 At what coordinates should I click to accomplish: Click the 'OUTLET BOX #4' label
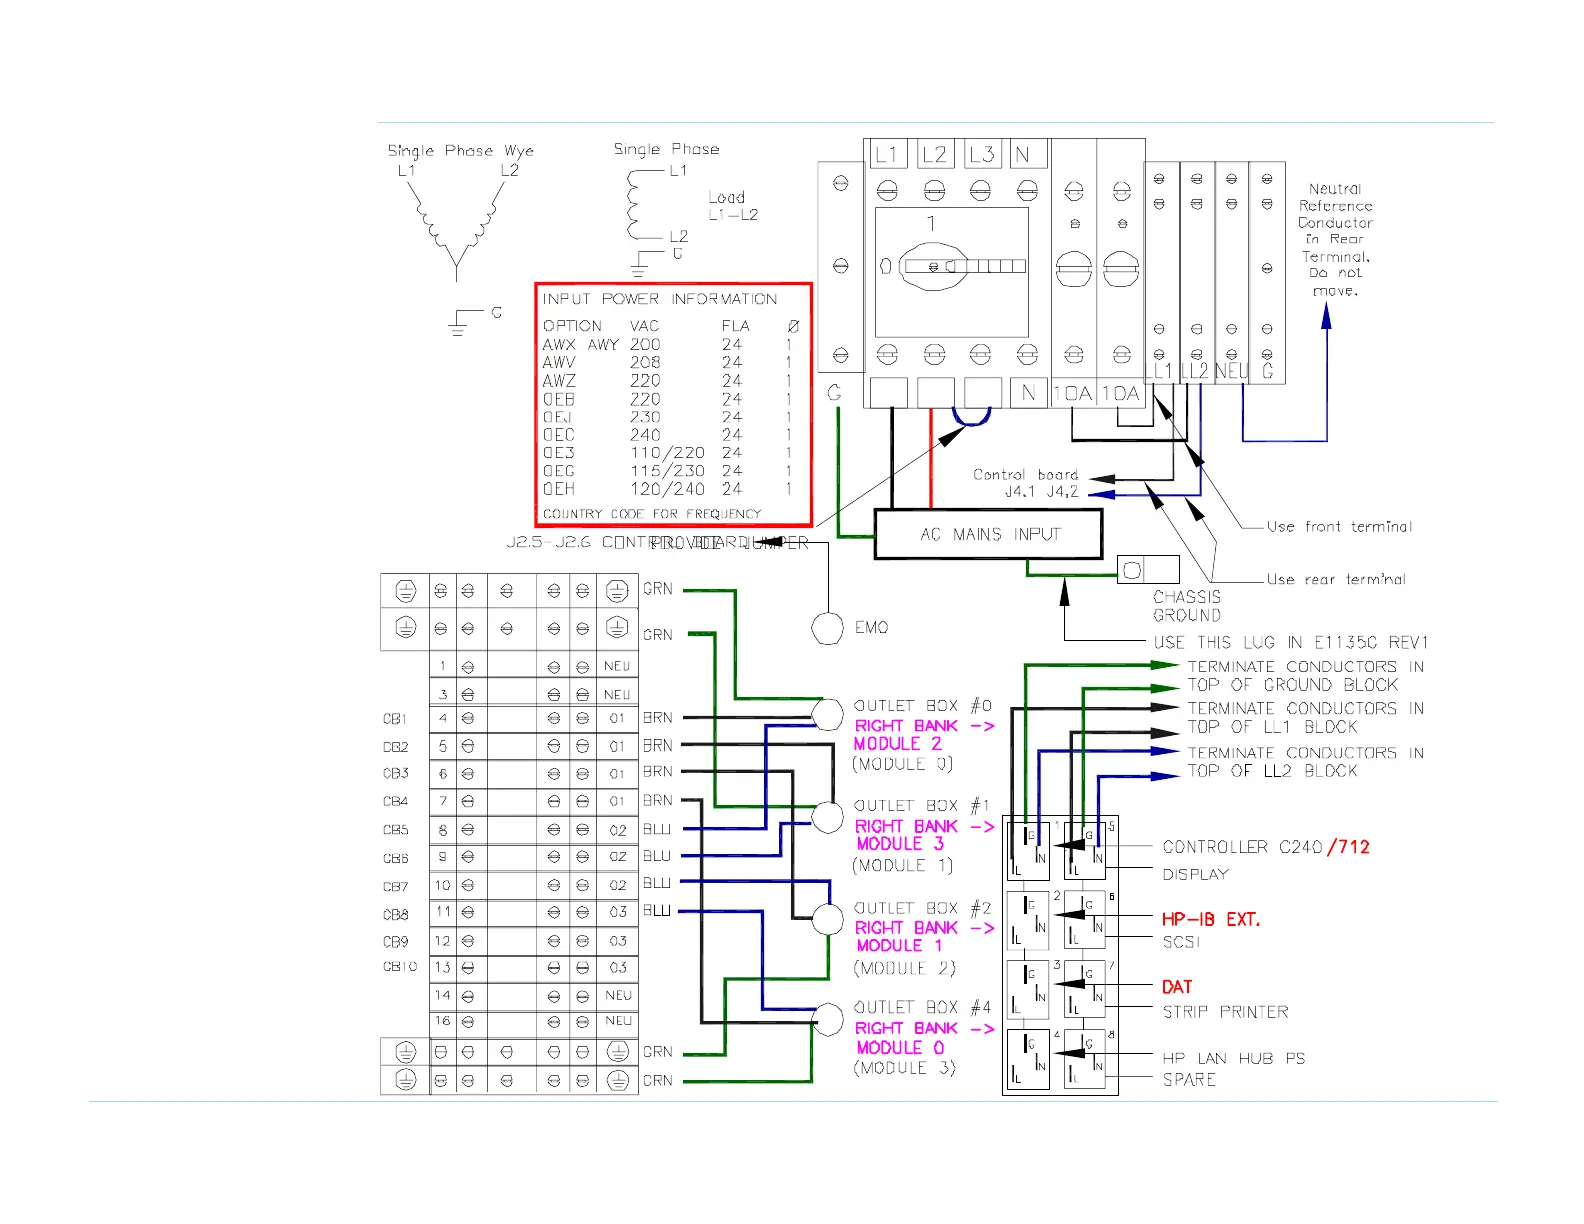(x=923, y=1007)
